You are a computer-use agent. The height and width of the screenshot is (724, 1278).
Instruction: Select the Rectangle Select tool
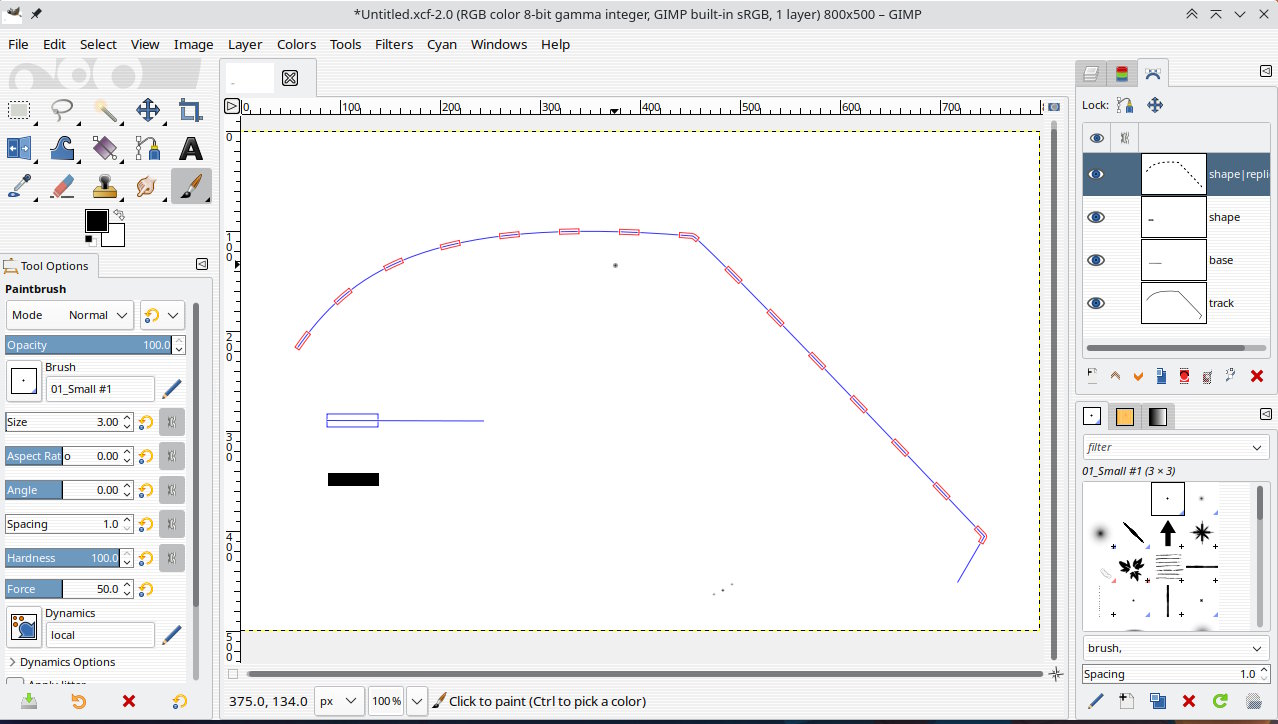[19, 110]
